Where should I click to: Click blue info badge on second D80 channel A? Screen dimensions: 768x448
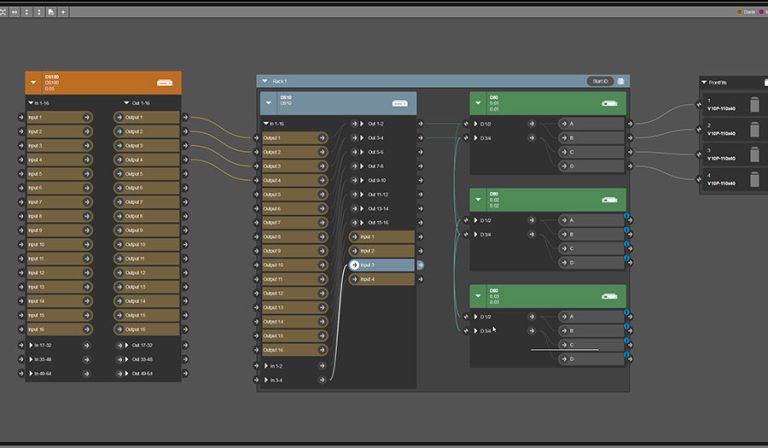(626, 216)
